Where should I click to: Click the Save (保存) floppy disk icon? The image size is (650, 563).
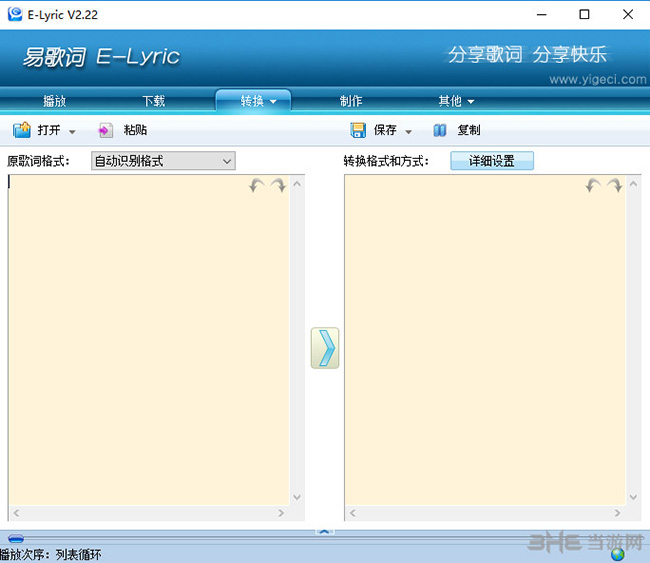point(358,130)
